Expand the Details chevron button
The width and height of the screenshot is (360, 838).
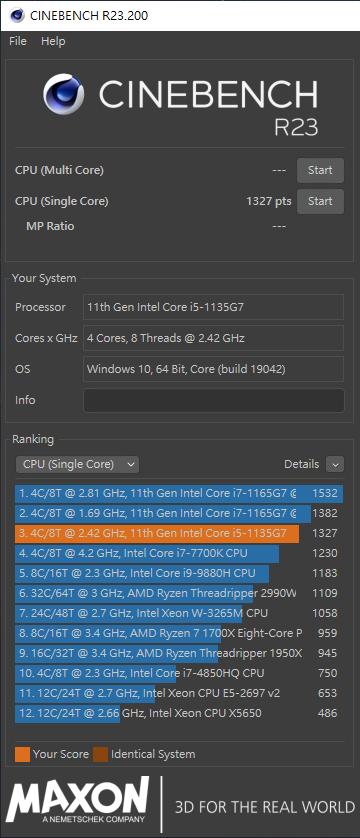pyautogui.click(x=335, y=464)
